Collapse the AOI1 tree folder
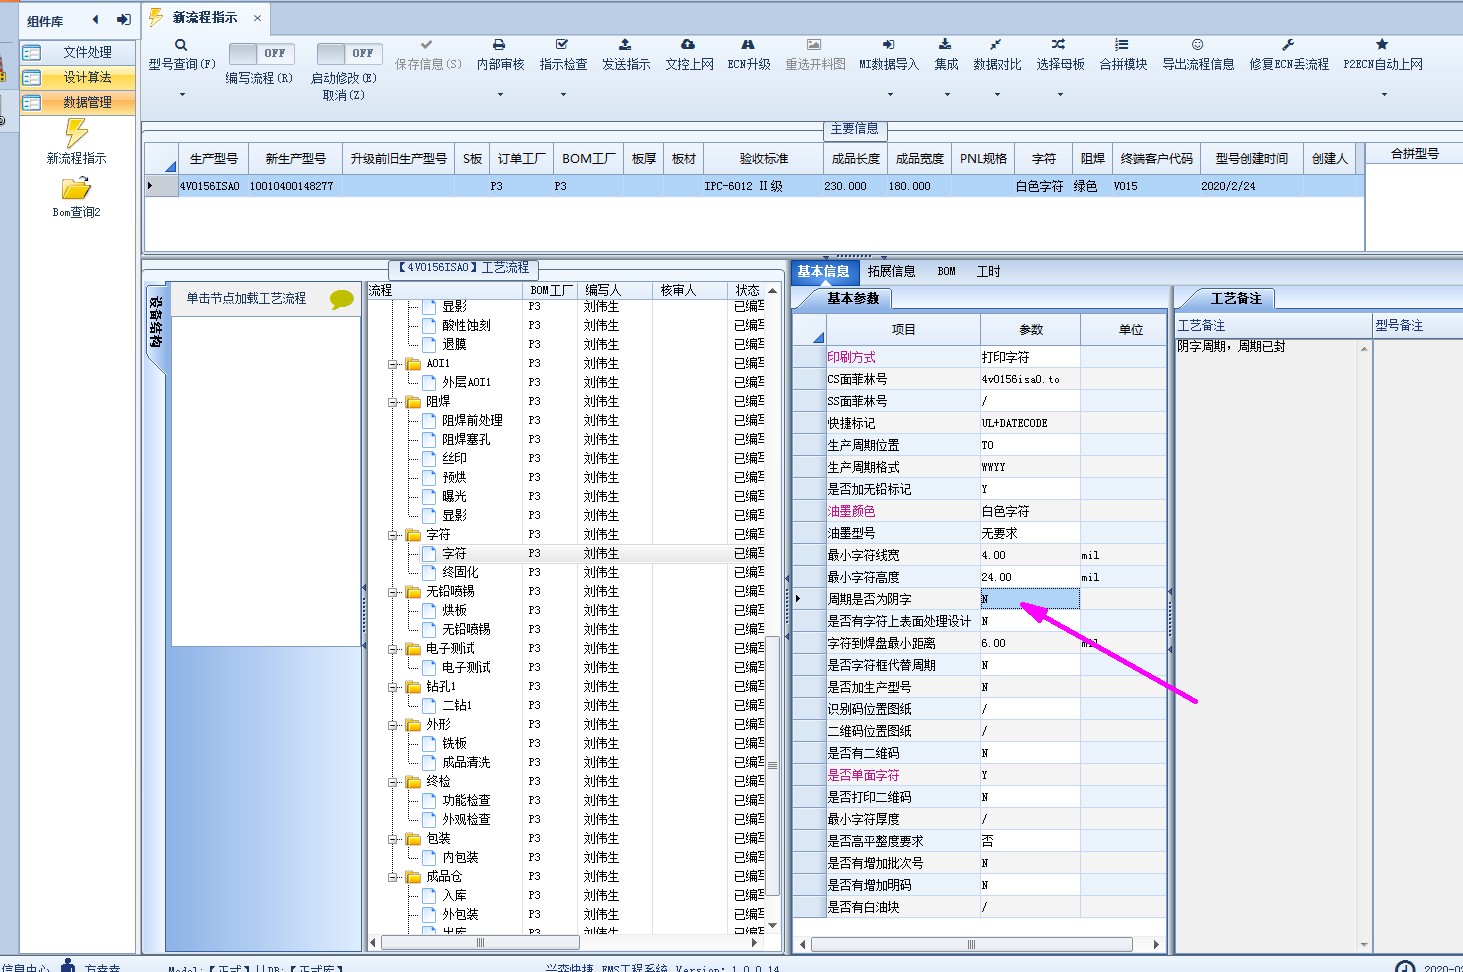The width and height of the screenshot is (1463, 972). point(394,364)
